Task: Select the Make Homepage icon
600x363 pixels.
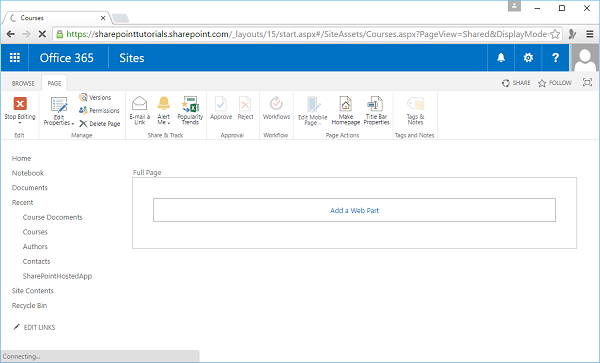Action: coord(346,104)
